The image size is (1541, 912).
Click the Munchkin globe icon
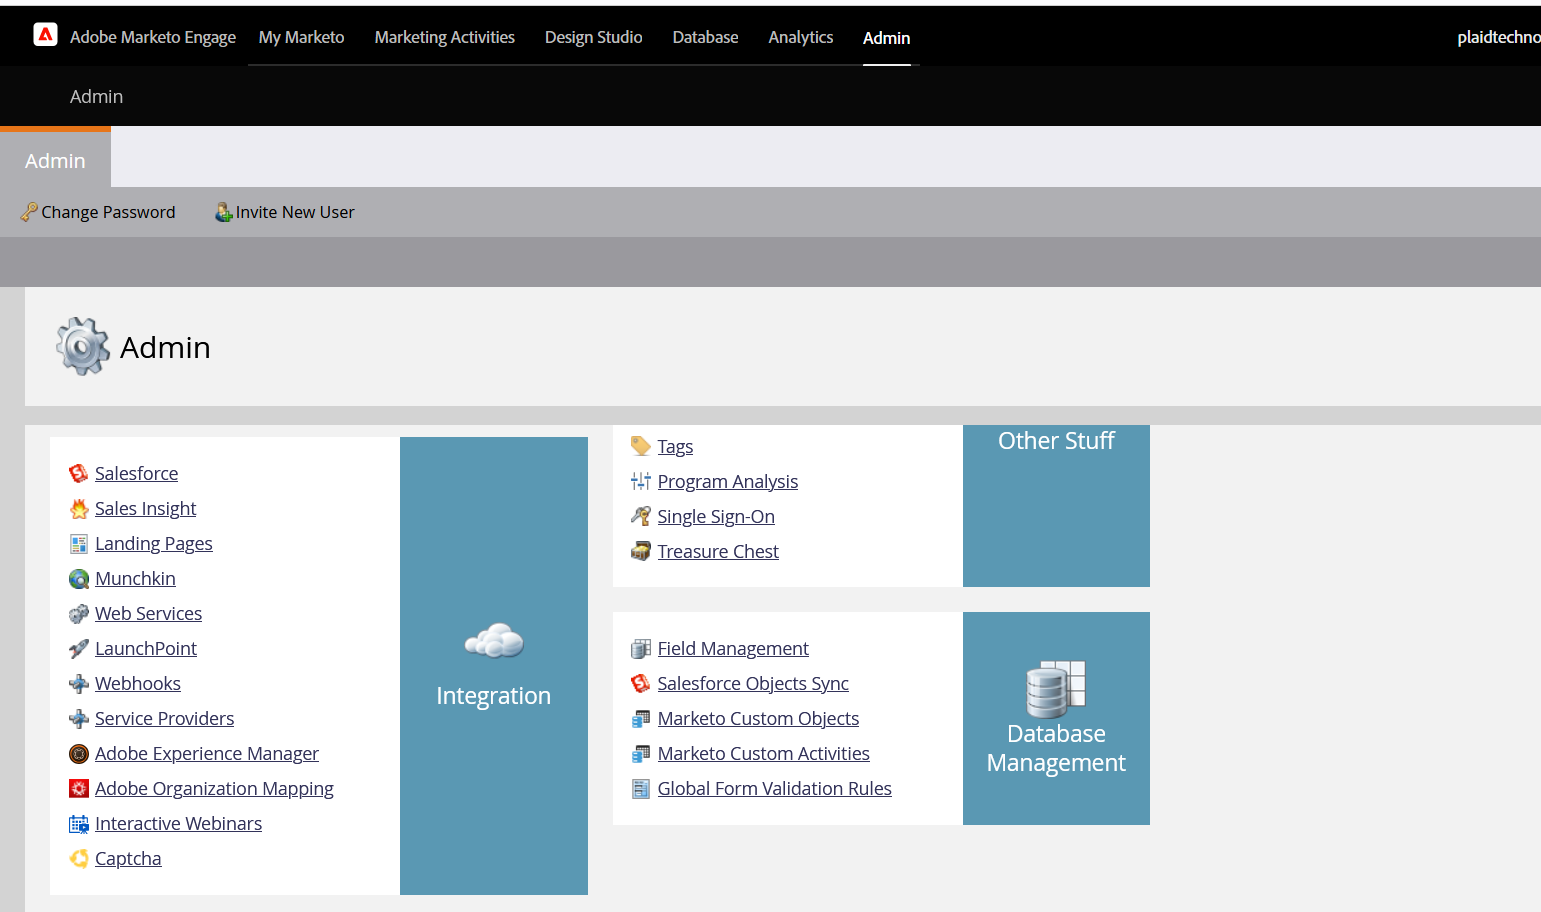(79, 578)
